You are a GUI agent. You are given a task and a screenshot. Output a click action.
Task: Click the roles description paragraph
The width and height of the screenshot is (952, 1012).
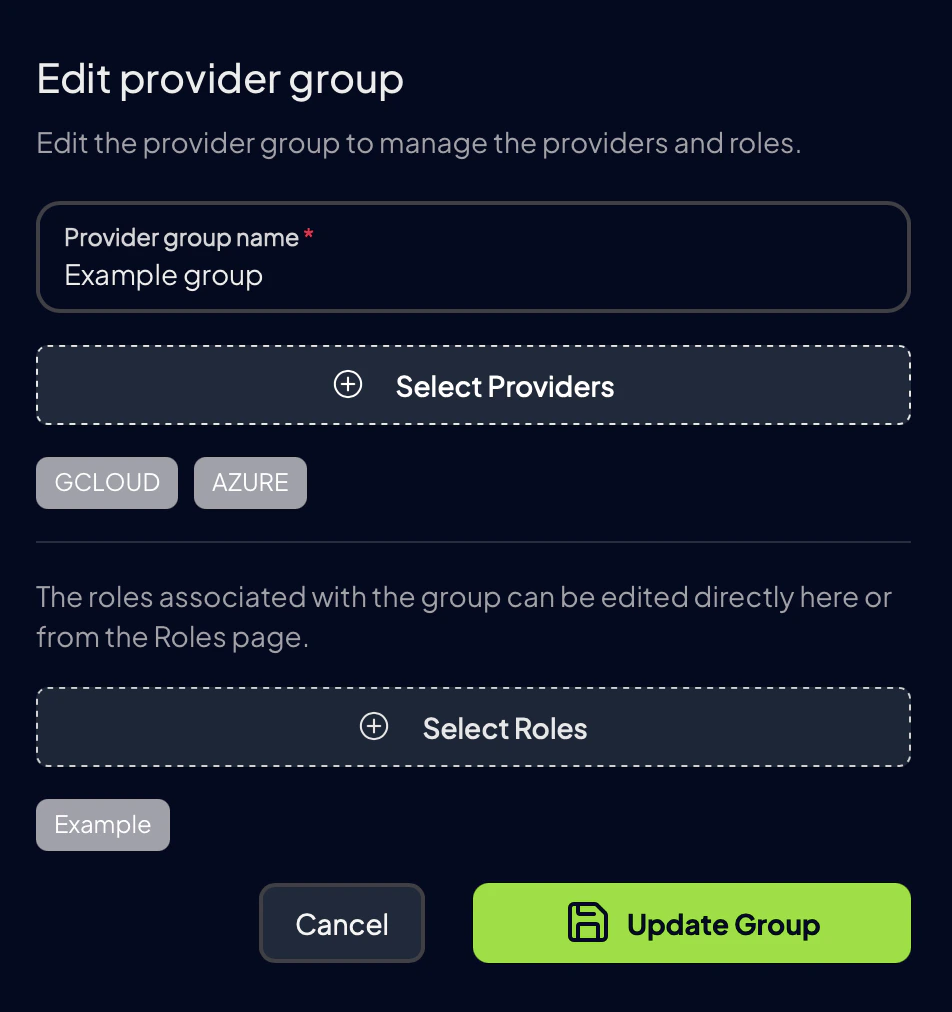tap(464, 616)
